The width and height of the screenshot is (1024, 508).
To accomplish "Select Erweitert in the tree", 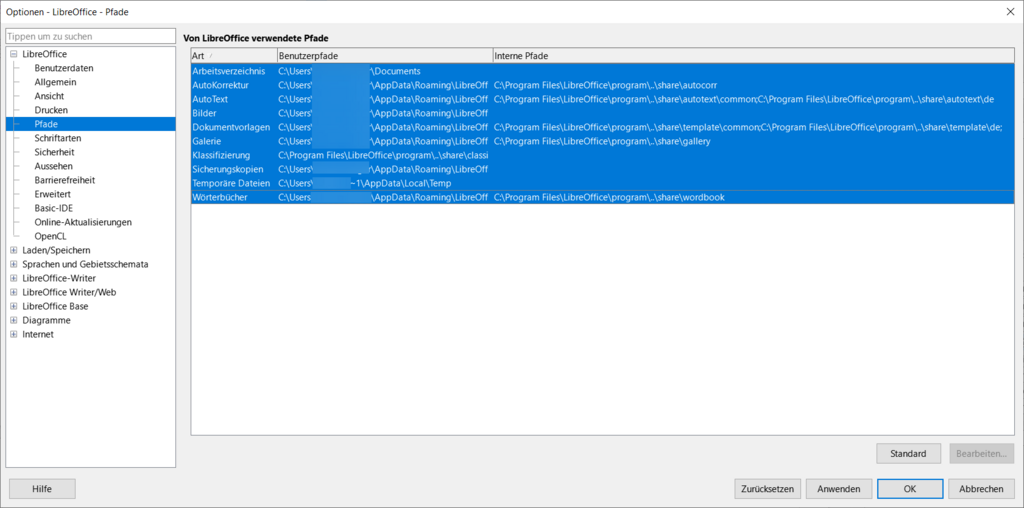I will click(x=53, y=195).
